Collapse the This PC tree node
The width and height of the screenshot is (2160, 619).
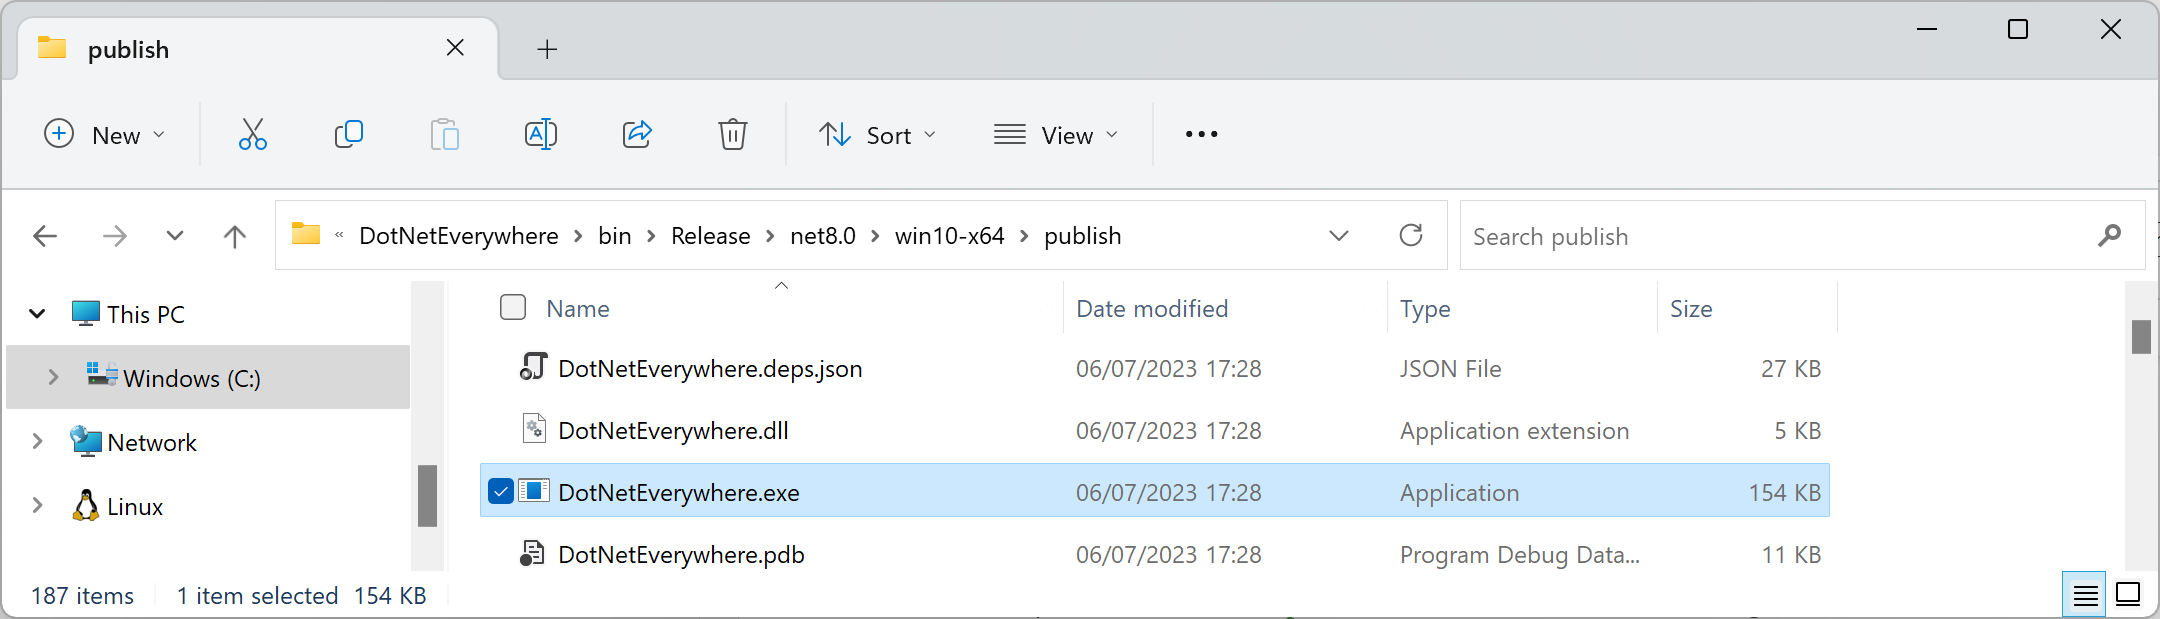(37, 314)
